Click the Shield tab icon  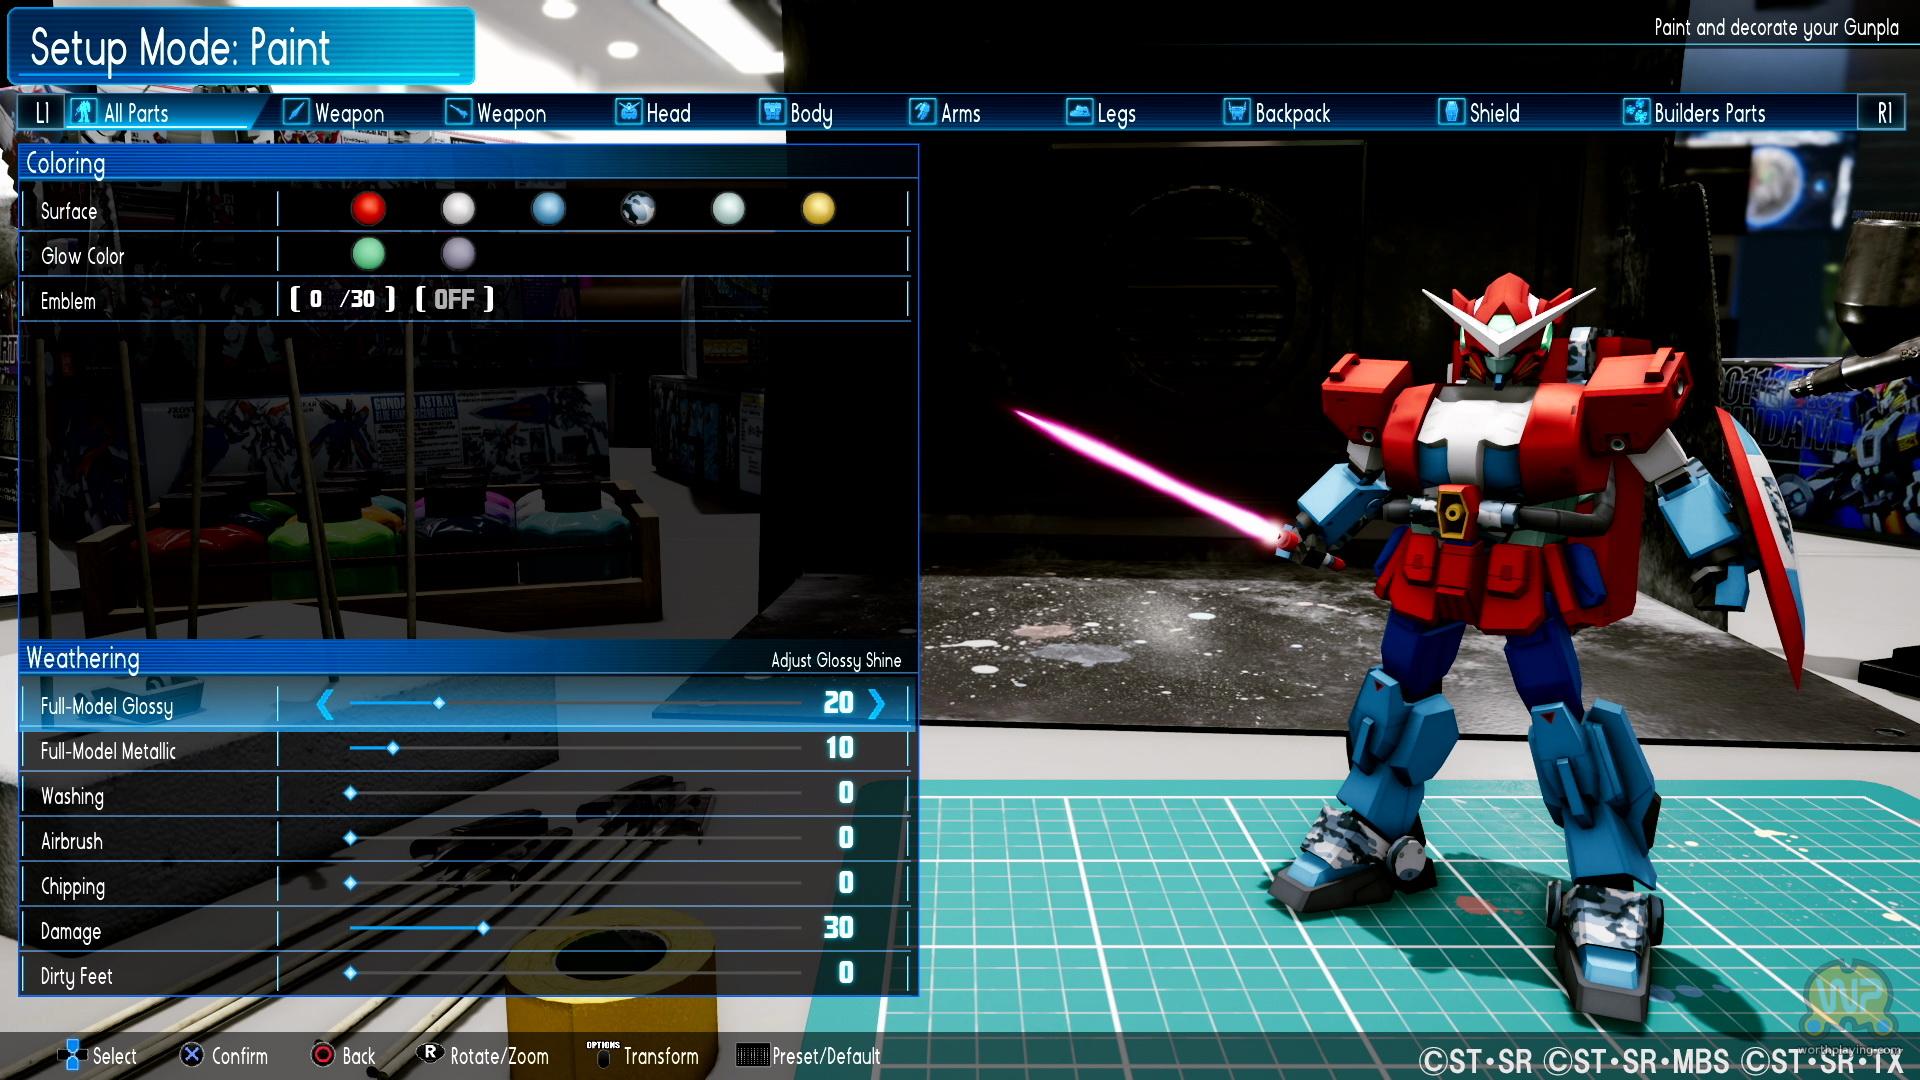pos(1451,112)
